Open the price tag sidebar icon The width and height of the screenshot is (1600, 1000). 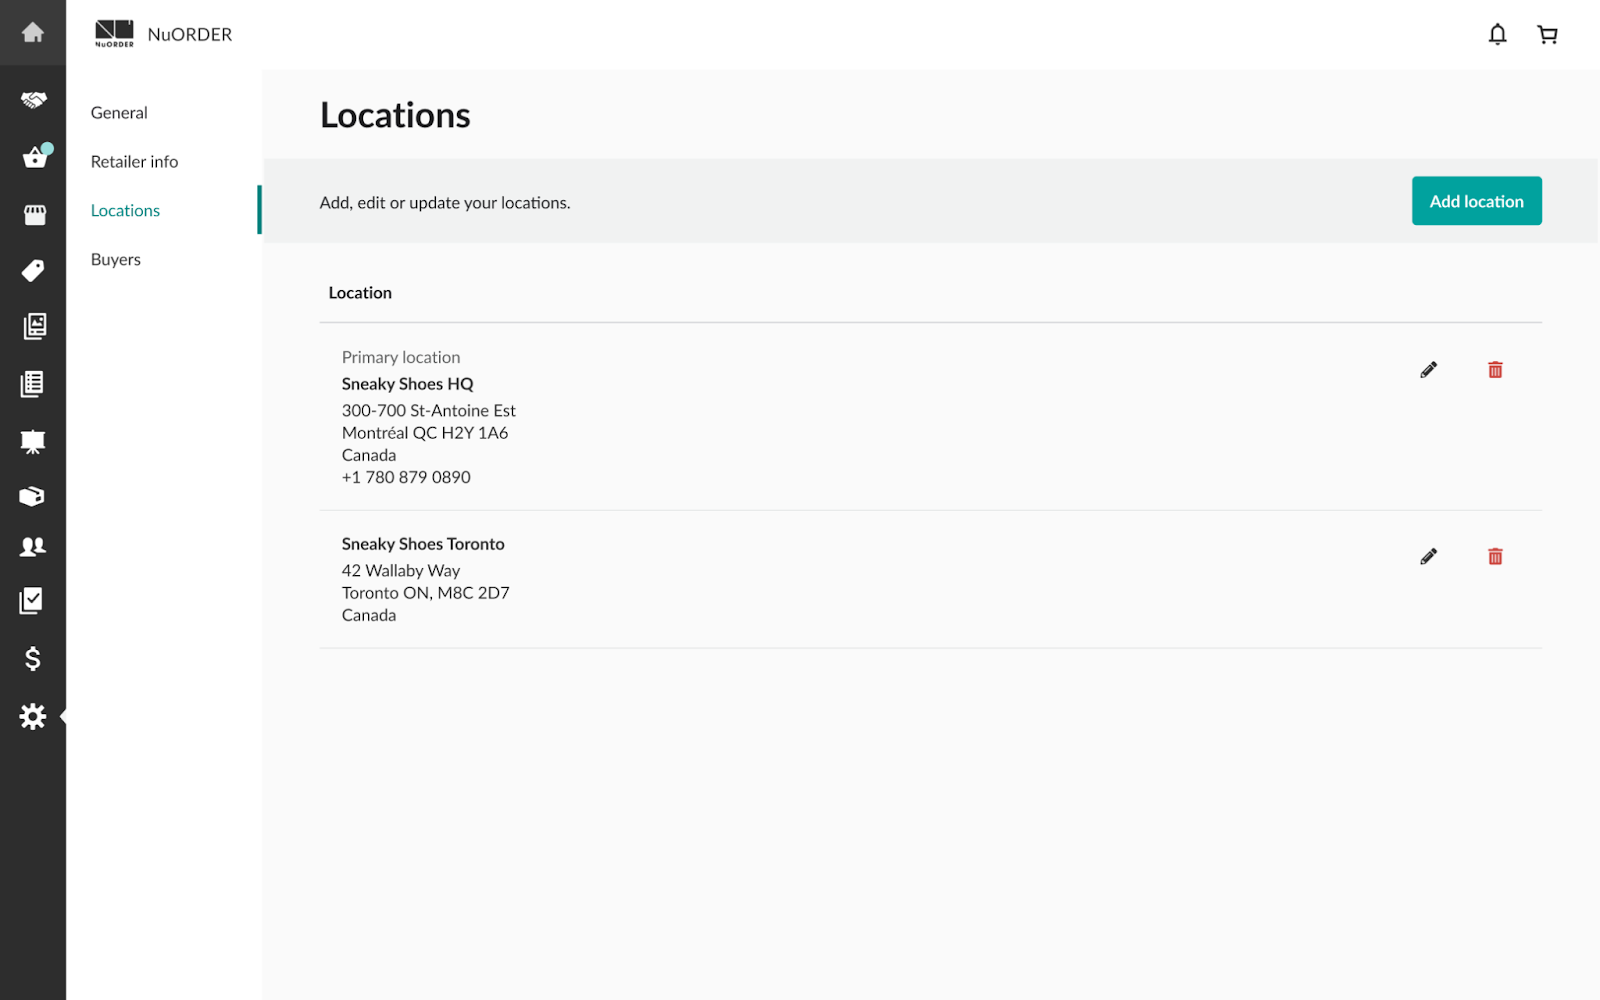tap(33, 271)
